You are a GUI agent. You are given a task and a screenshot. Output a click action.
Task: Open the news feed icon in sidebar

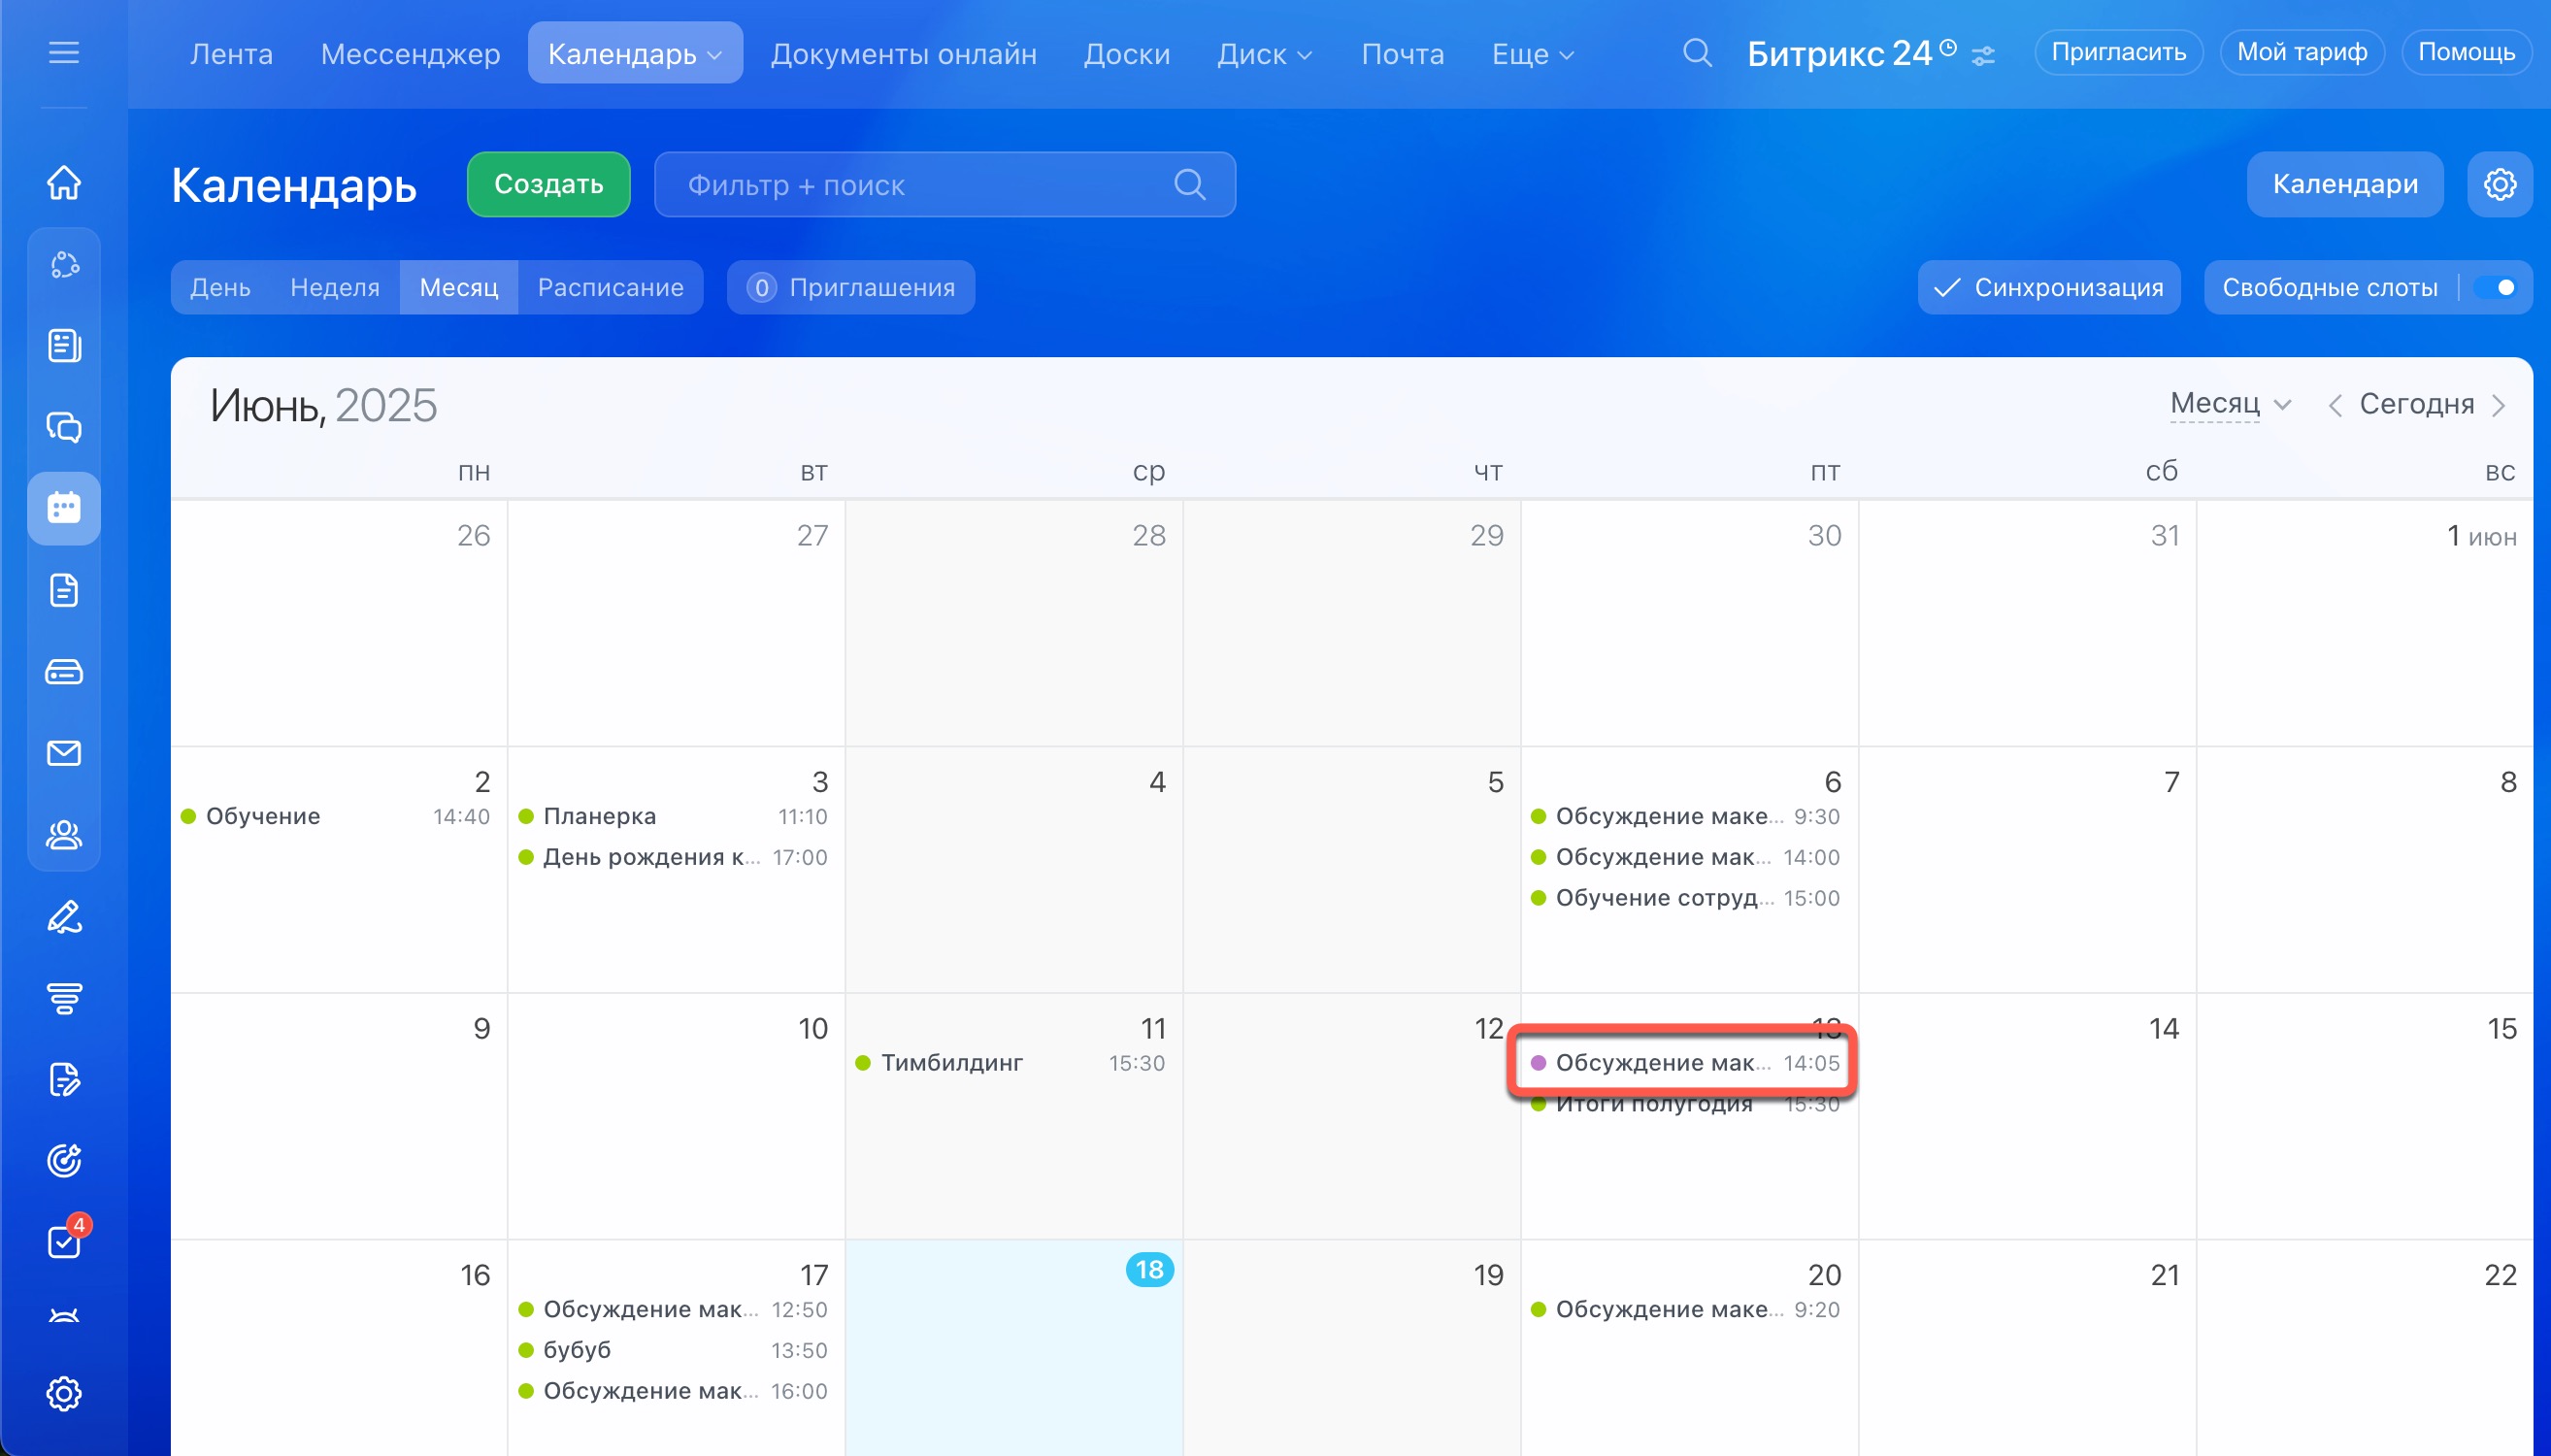[x=64, y=346]
